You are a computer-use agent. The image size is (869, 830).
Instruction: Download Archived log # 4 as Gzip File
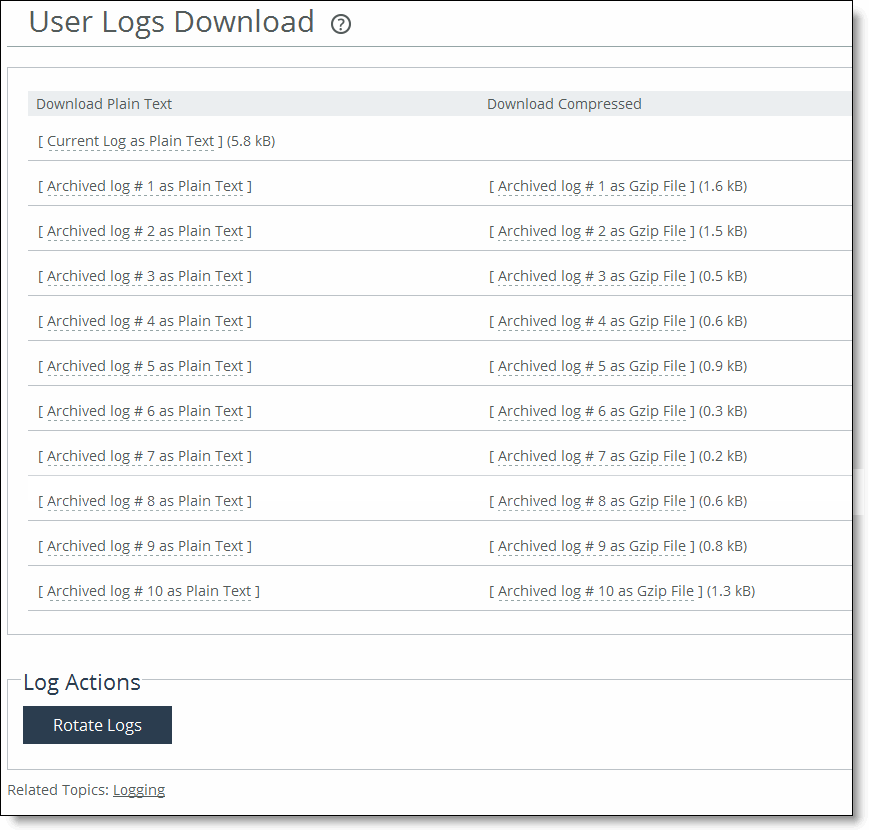(x=592, y=321)
